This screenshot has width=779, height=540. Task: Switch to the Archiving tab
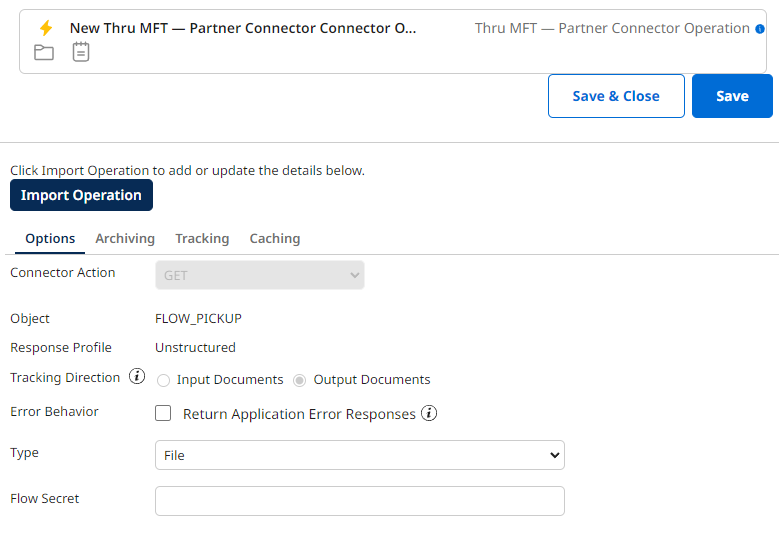[125, 238]
